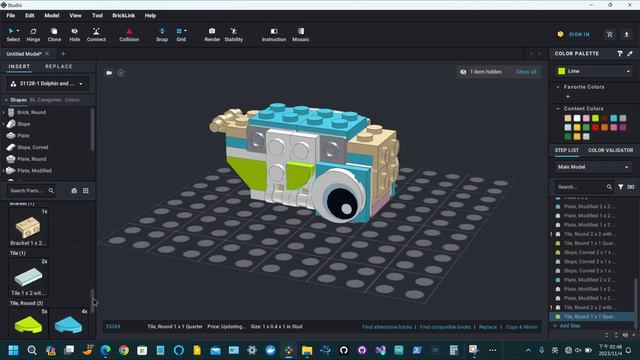Activate the Clone tool
Viewport: 640px width, 360px height.
tap(54, 35)
